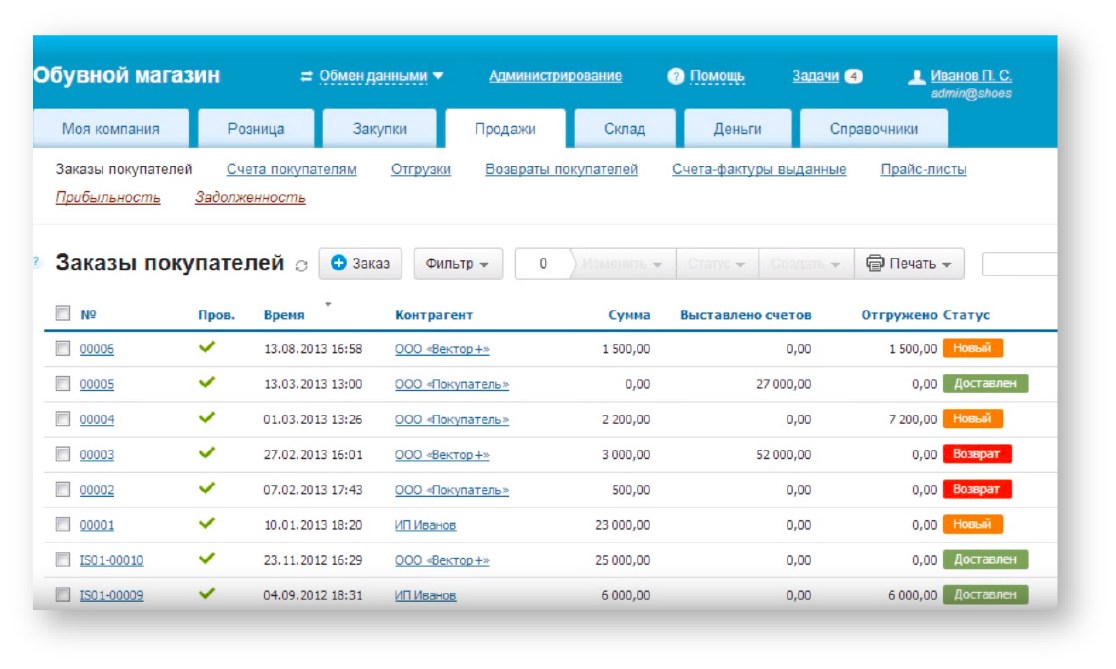This screenshot has width=1116, height=669.
Task: Click the Иванов П. С. user name link
Action: [971, 75]
